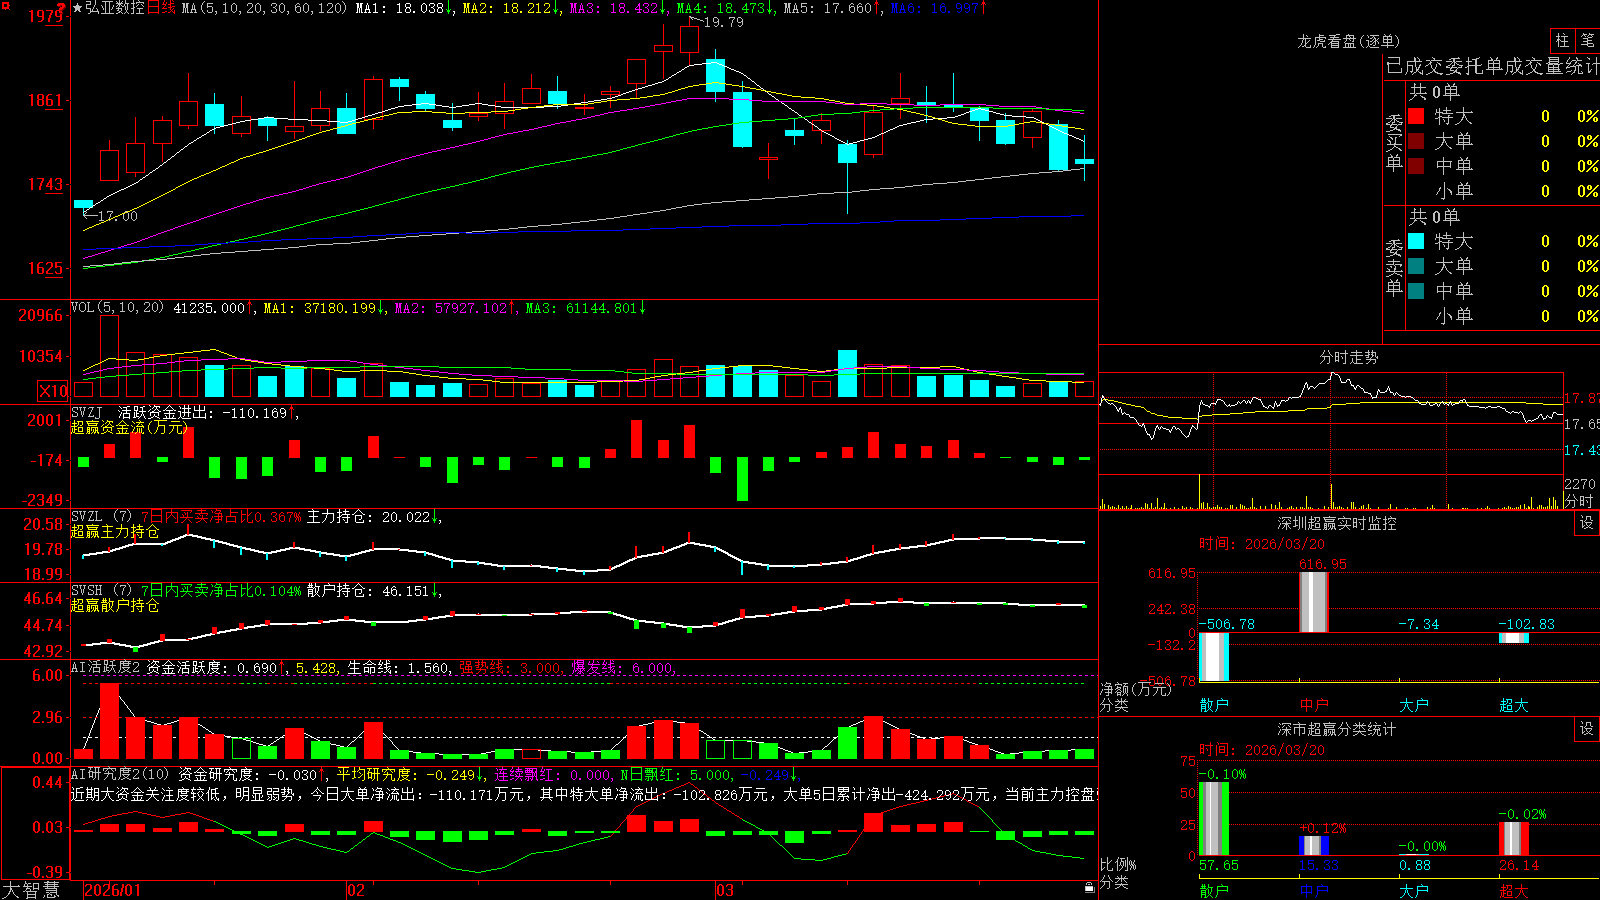Click the lock icon at chart bottom-right
Image resolution: width=1600 pixels, height=900 pixels.
1089,888
